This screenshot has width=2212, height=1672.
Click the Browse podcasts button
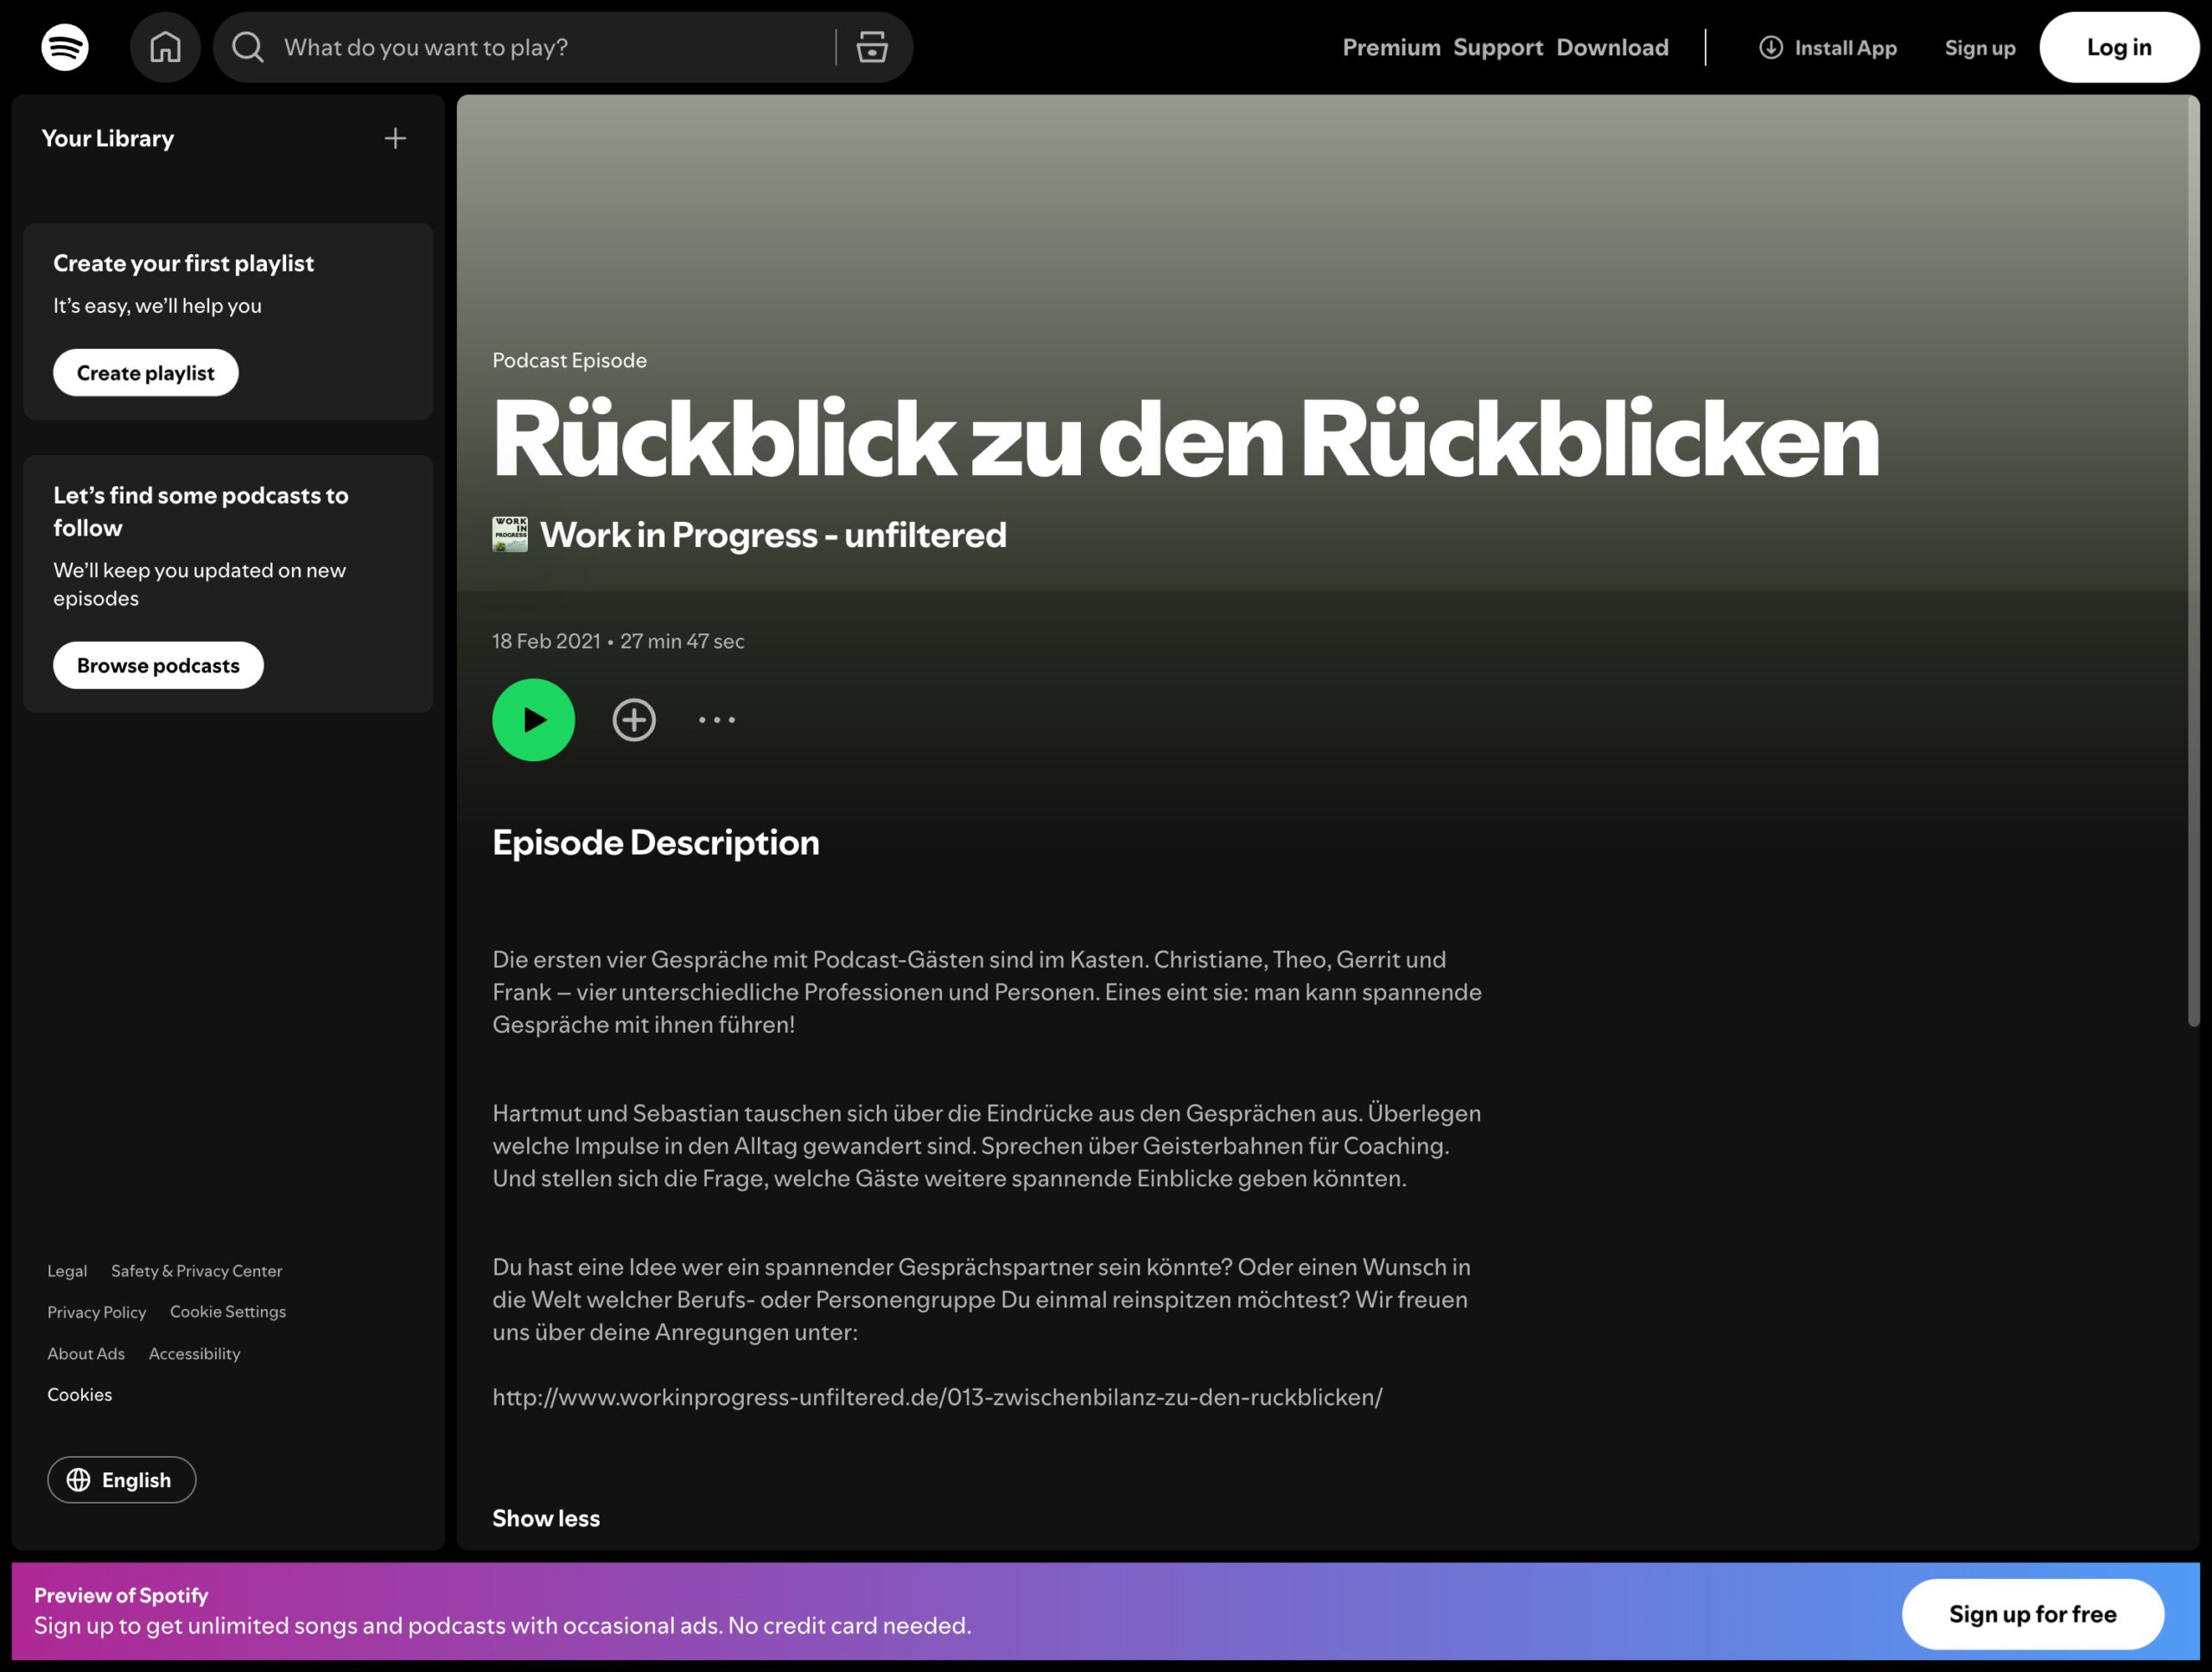(x=158, y=665)
